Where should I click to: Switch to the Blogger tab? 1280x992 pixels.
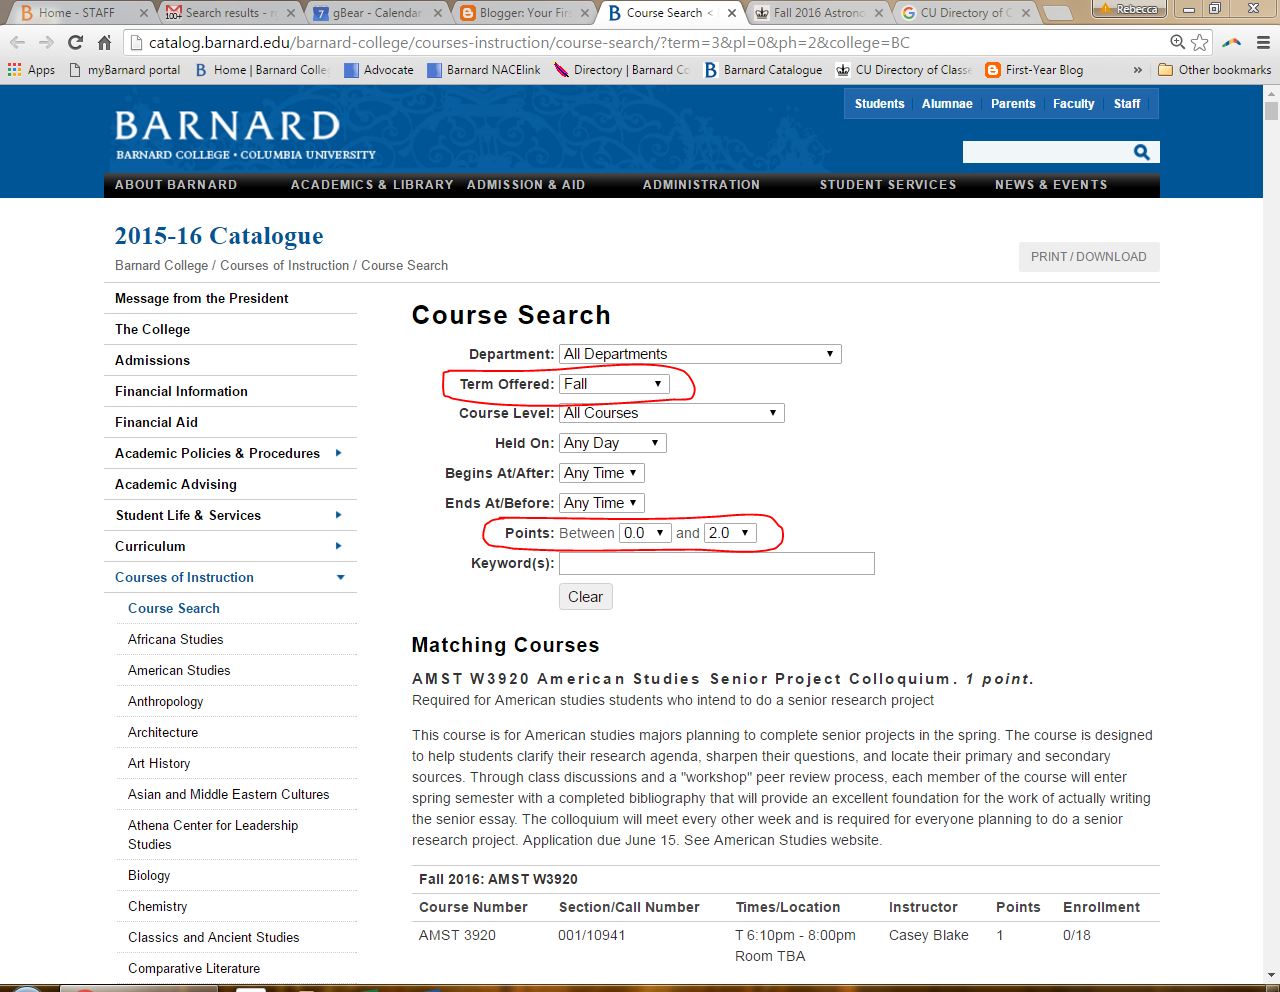(x=522, y=13)
